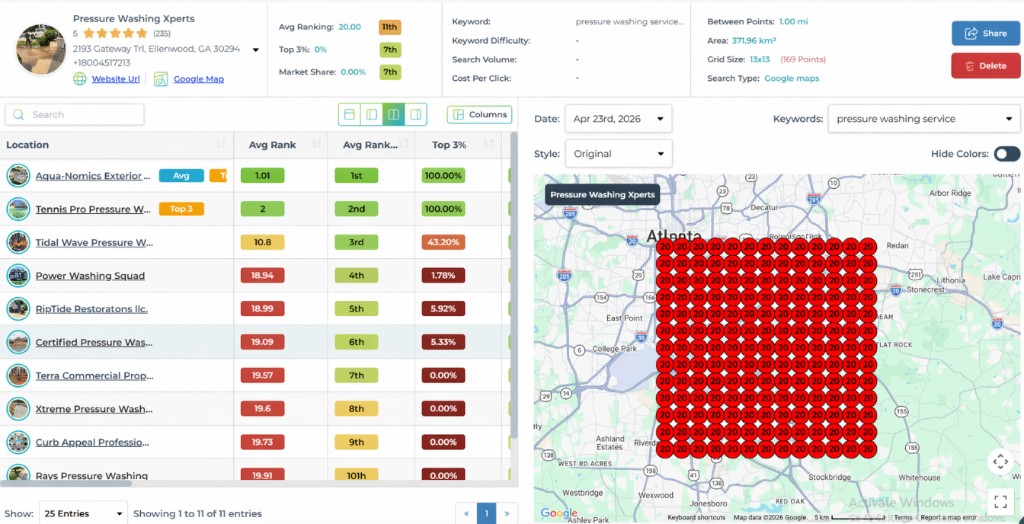Go to pagination page 1
Image resolution: width=1024 pixels, height=524 pixels.
[487, 513]
